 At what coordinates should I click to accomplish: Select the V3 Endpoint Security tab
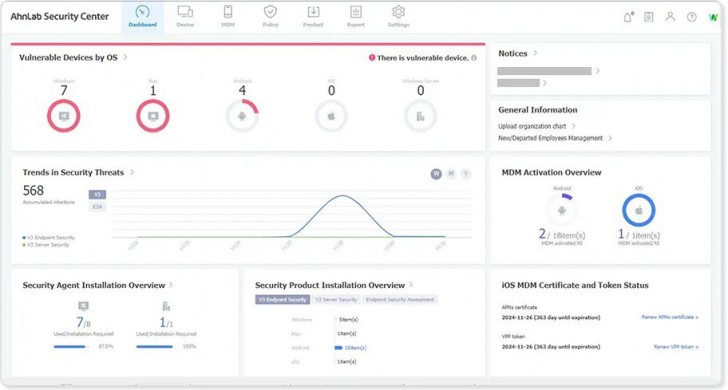(x=282, y=300)
